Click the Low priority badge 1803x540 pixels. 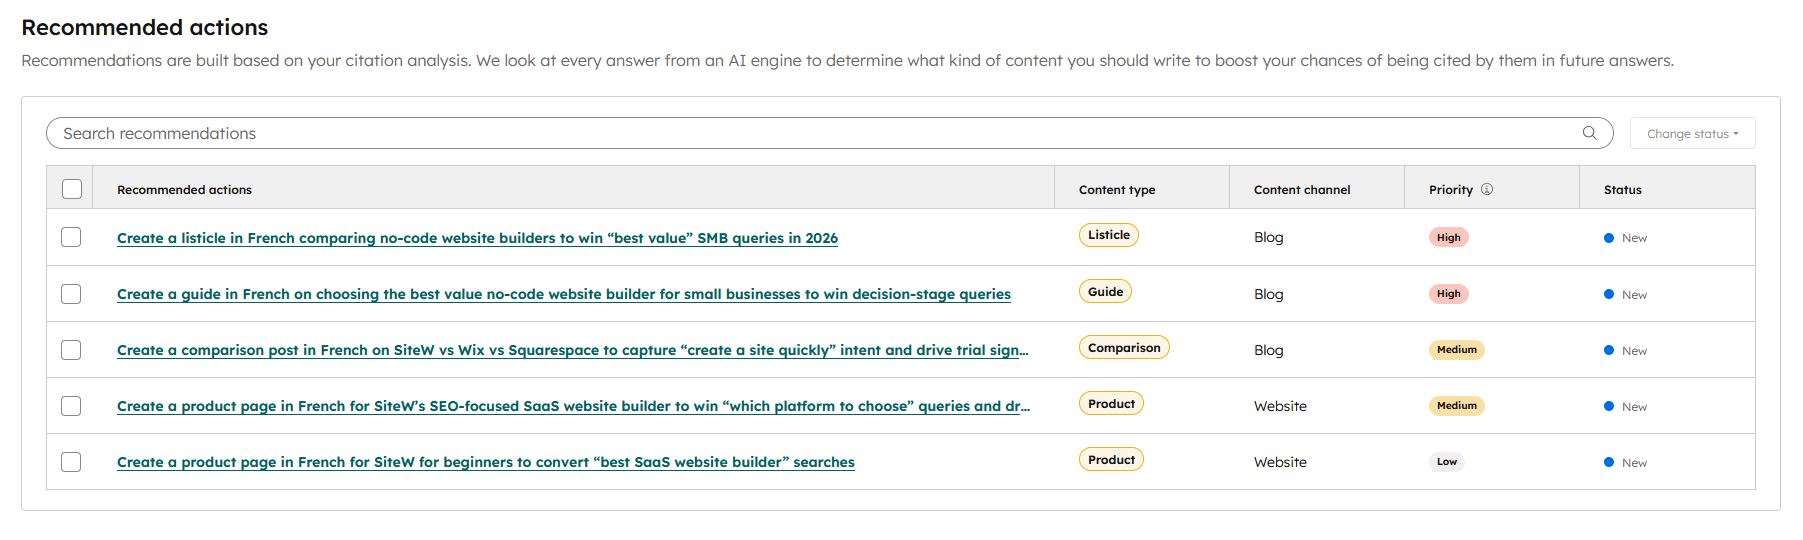coord(1446,462)
